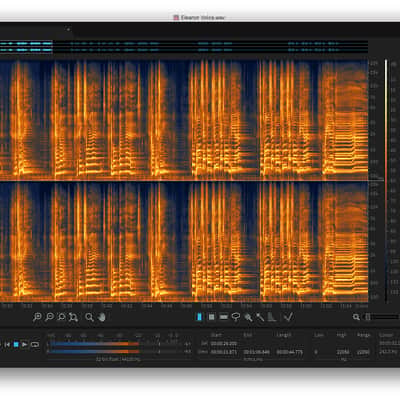Screen dimensions: 400x400
Task: Click the upper channel spectrogram
Action: pyautogui.click(x=184, y=119)
